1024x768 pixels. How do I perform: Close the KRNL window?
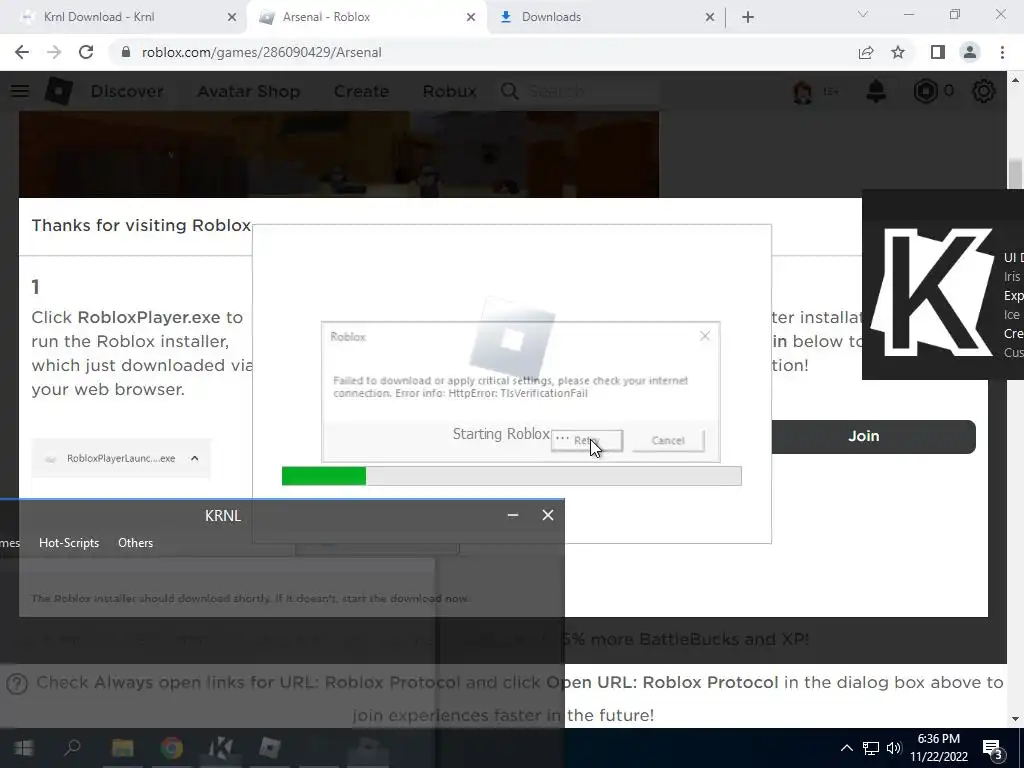coord(548,515)
